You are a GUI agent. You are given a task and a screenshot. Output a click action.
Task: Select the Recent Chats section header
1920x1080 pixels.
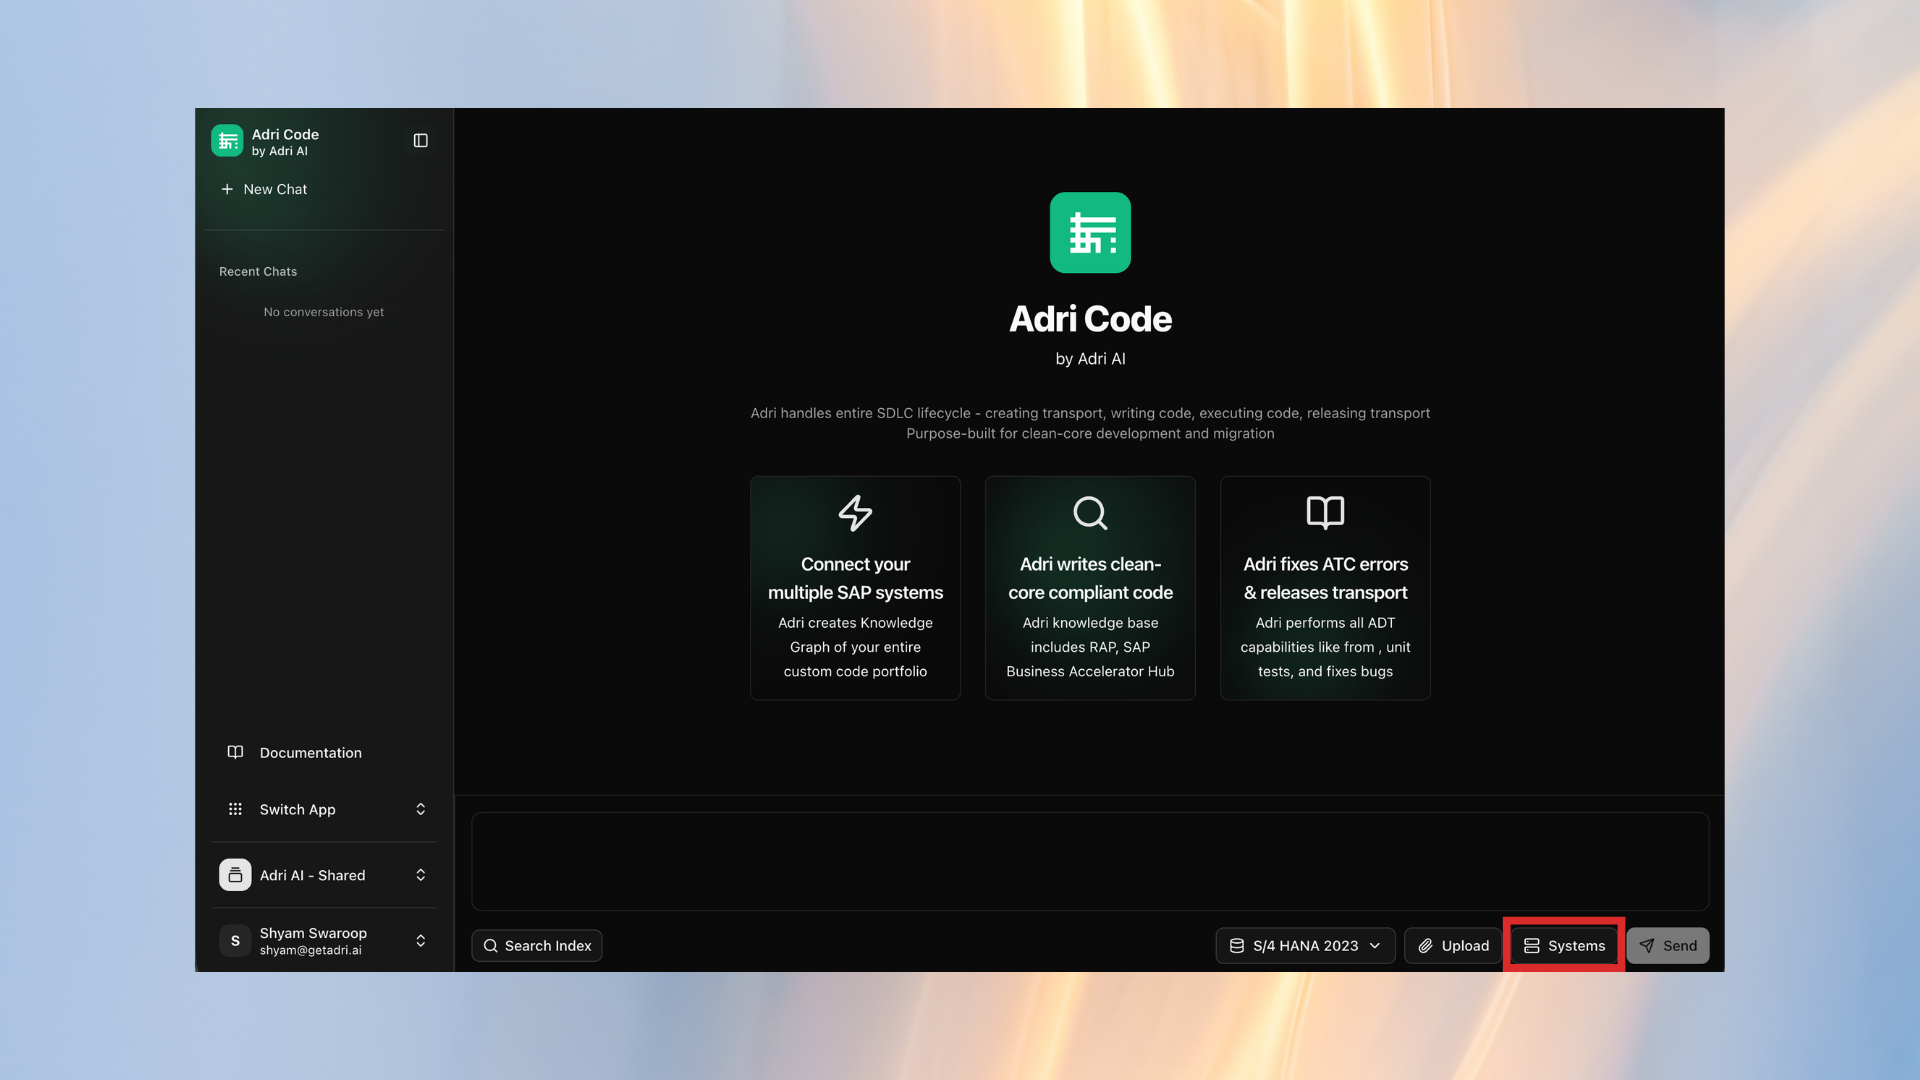tap(258, 271)
